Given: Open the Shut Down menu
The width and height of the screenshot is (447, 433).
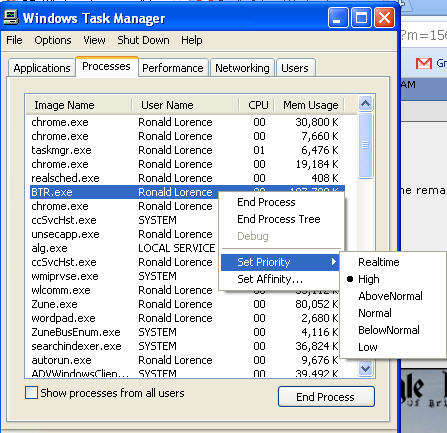Looking at the screenshot, I should pos(143,40).
